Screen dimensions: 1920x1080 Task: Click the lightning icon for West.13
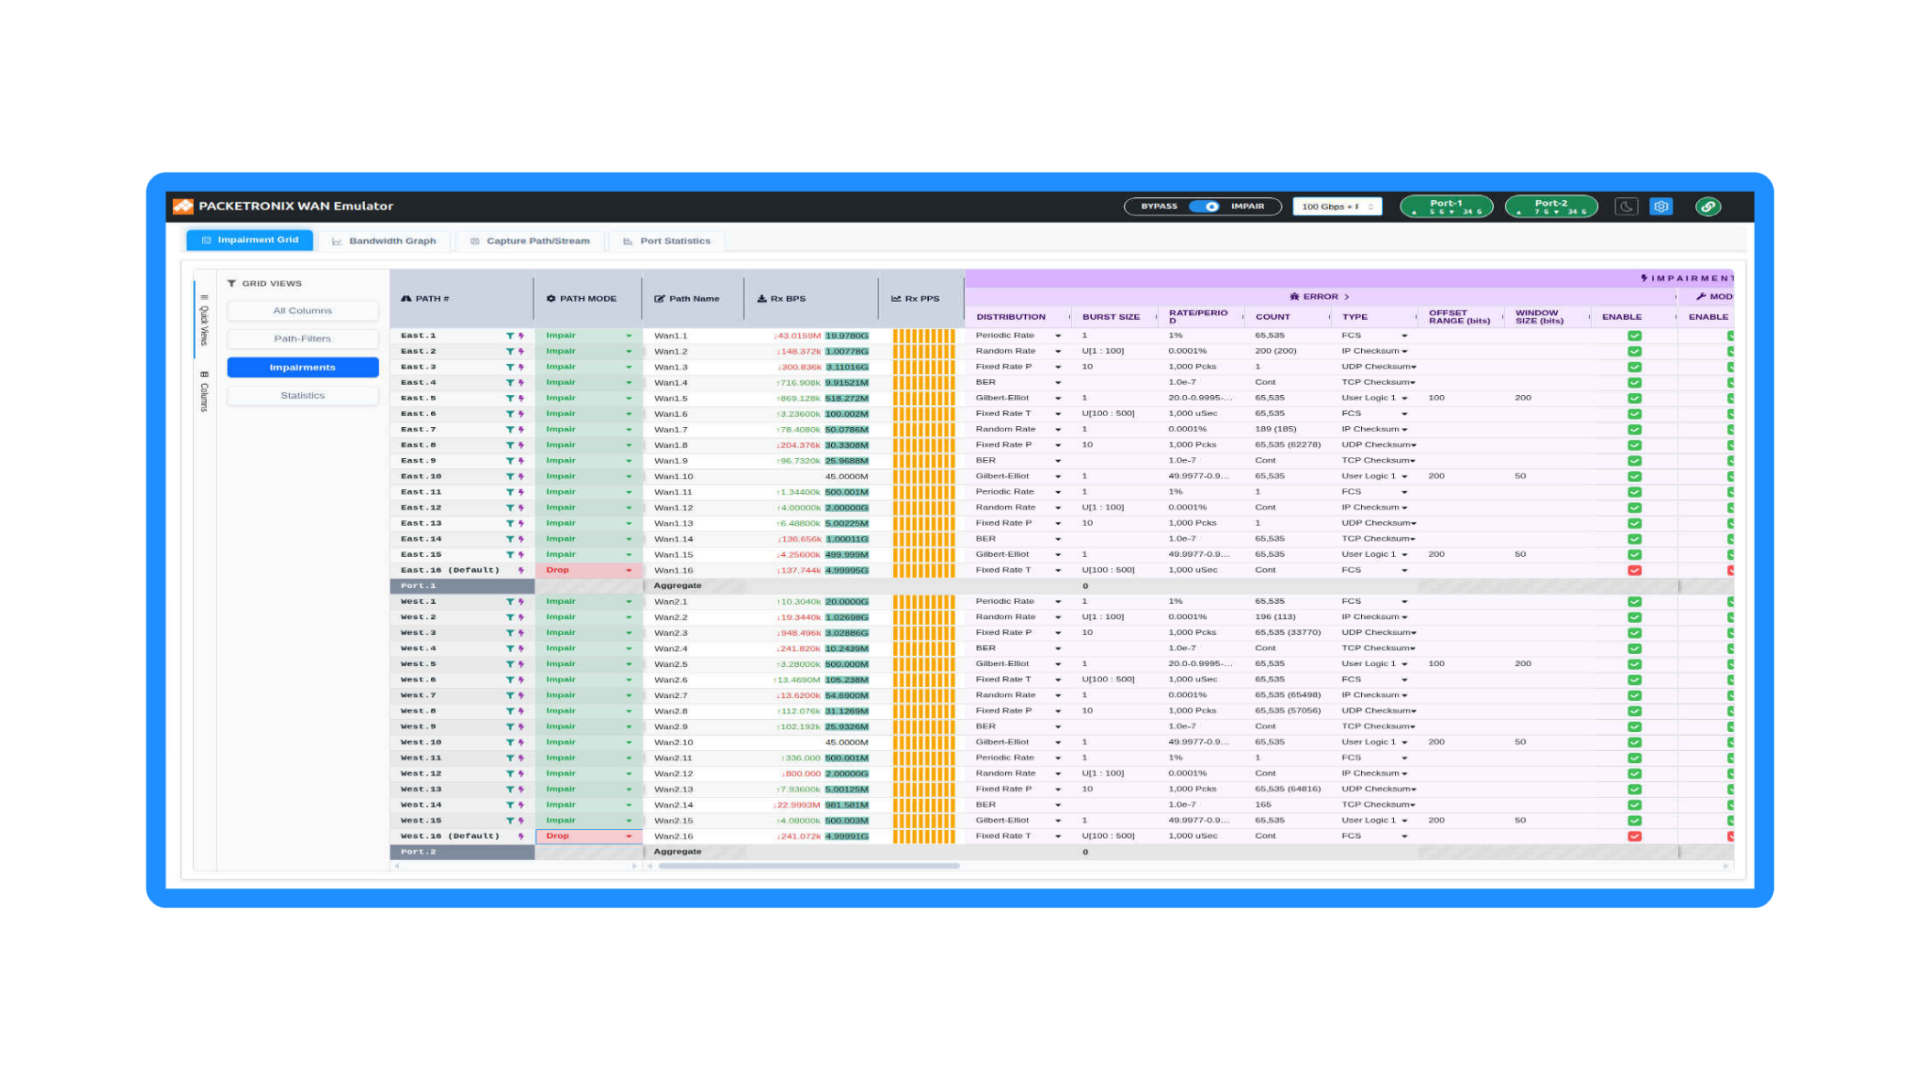521,789
